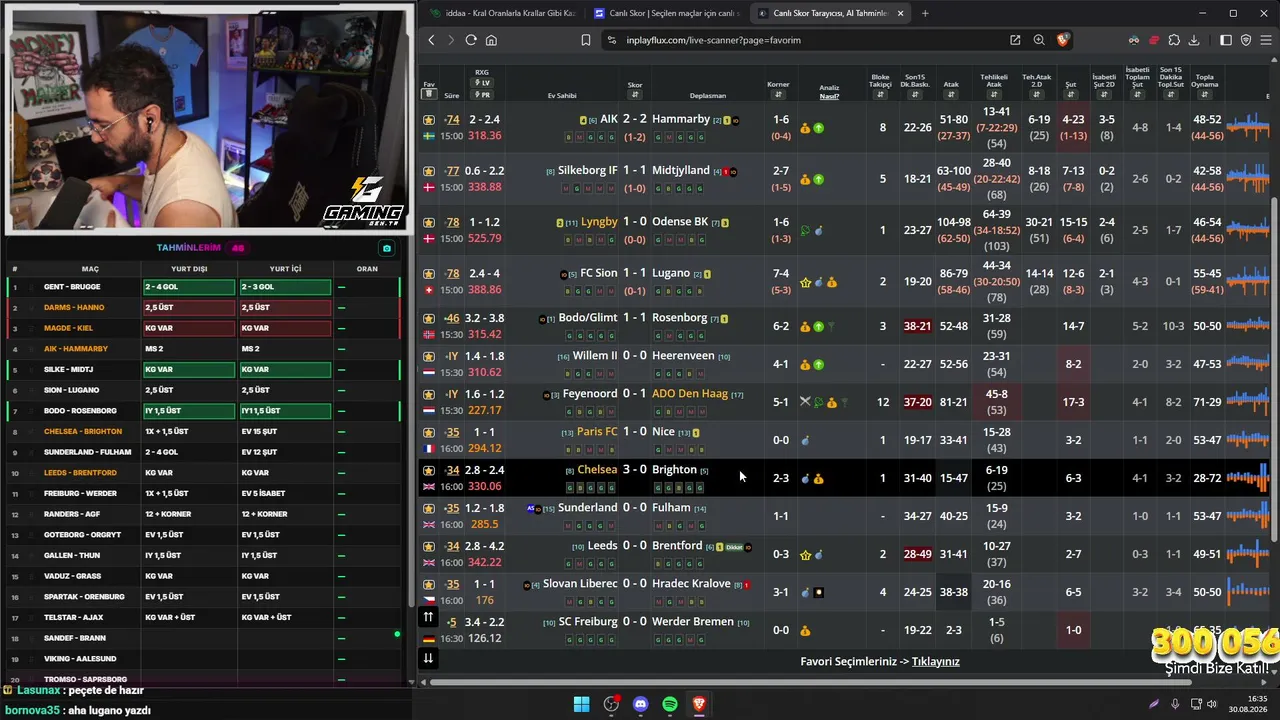Screen dimensions: 1280x720
Task: Open the browser downloads icon
Action: 1194,40
